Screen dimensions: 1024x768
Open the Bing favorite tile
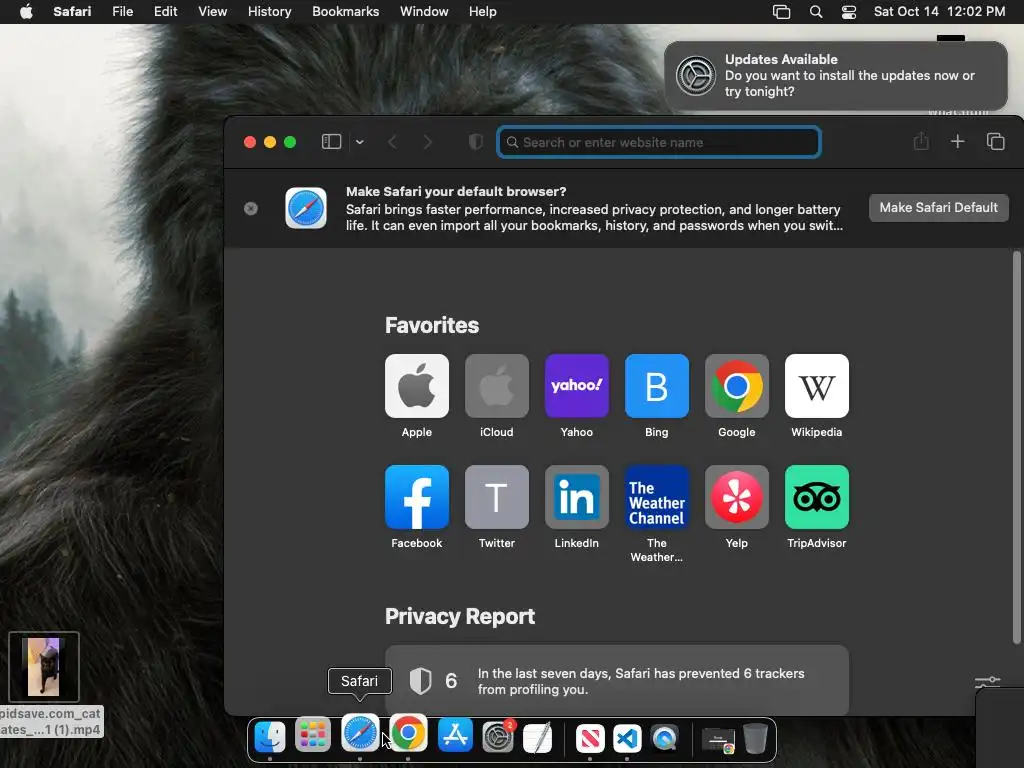tap(656, 386)
